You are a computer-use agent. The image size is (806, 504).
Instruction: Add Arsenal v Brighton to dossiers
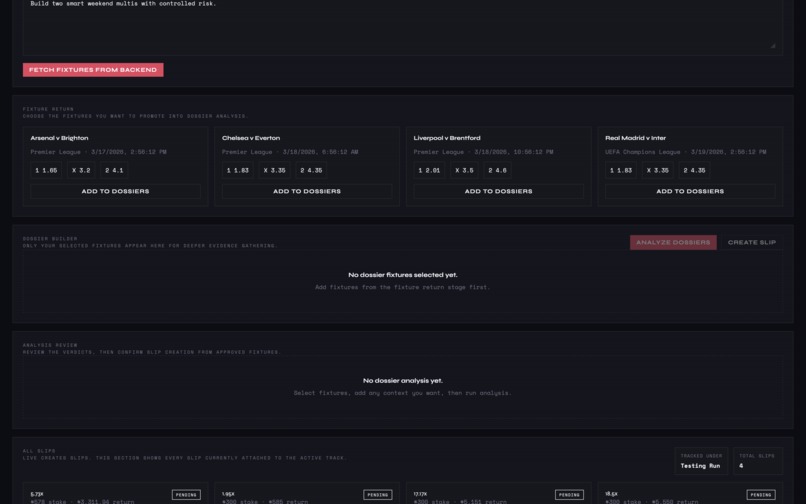click(x=115, y=191)
